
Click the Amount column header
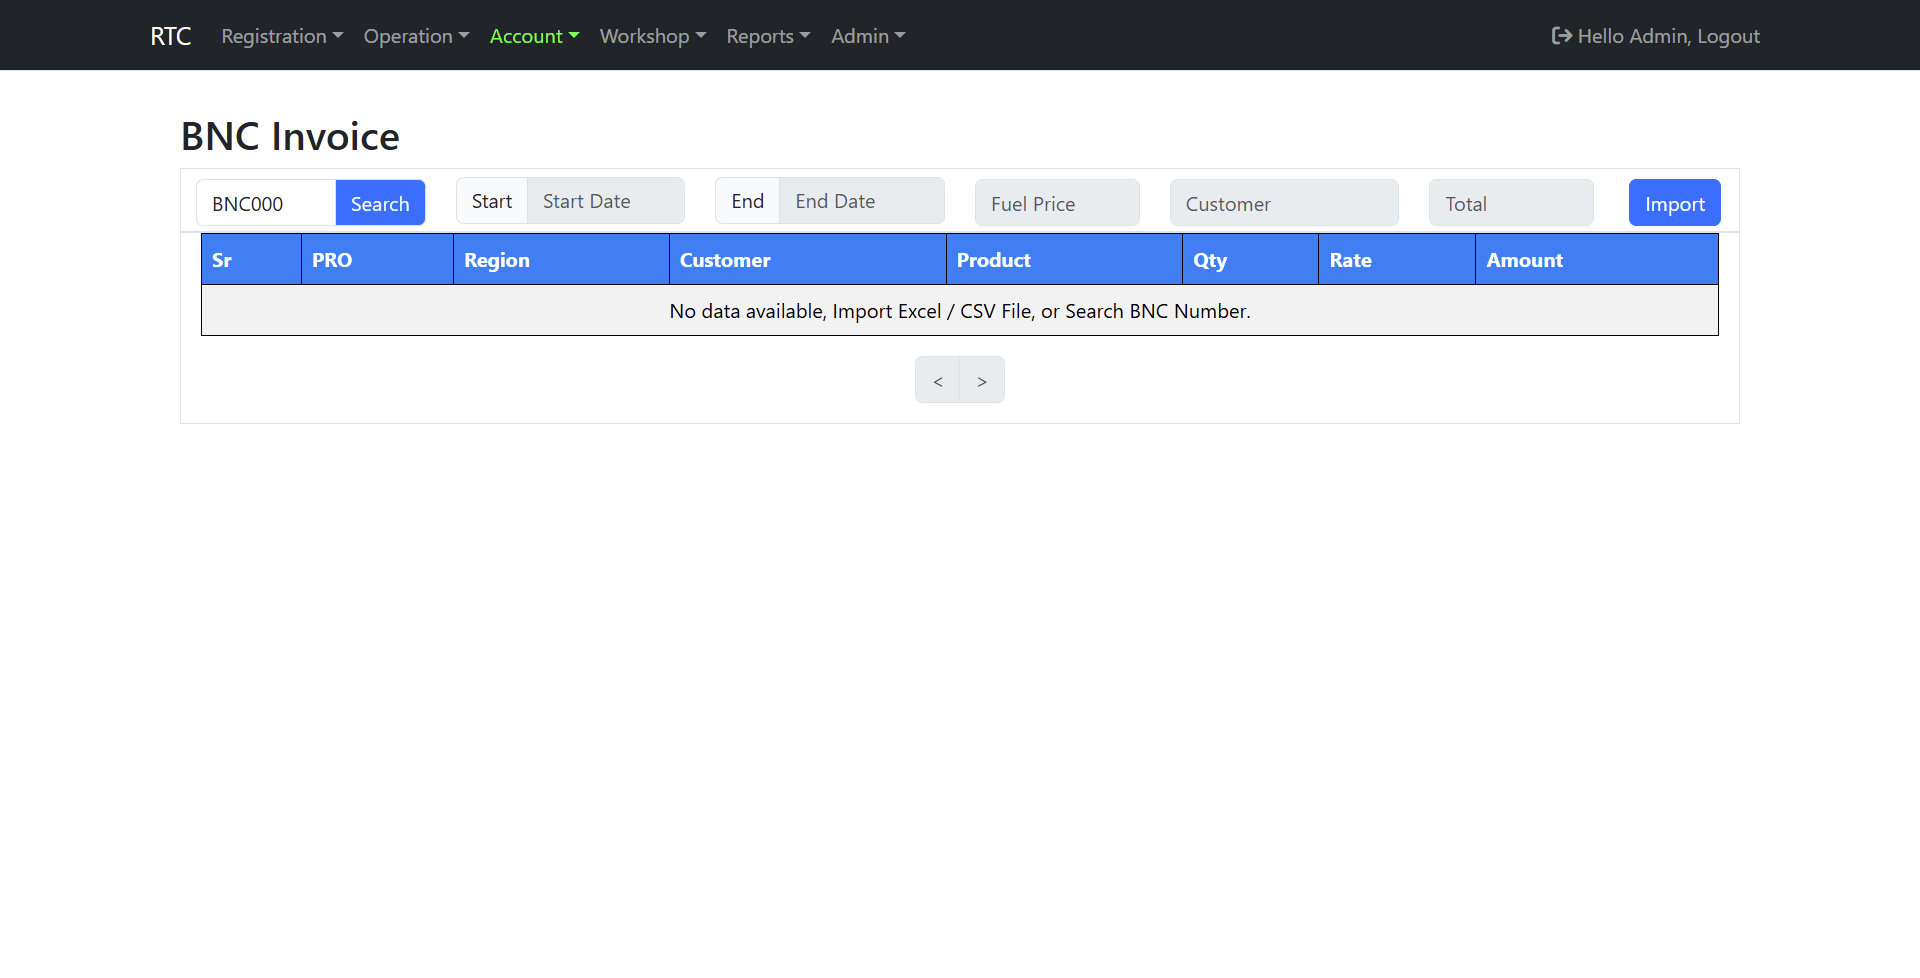(x=1524, y=260)
